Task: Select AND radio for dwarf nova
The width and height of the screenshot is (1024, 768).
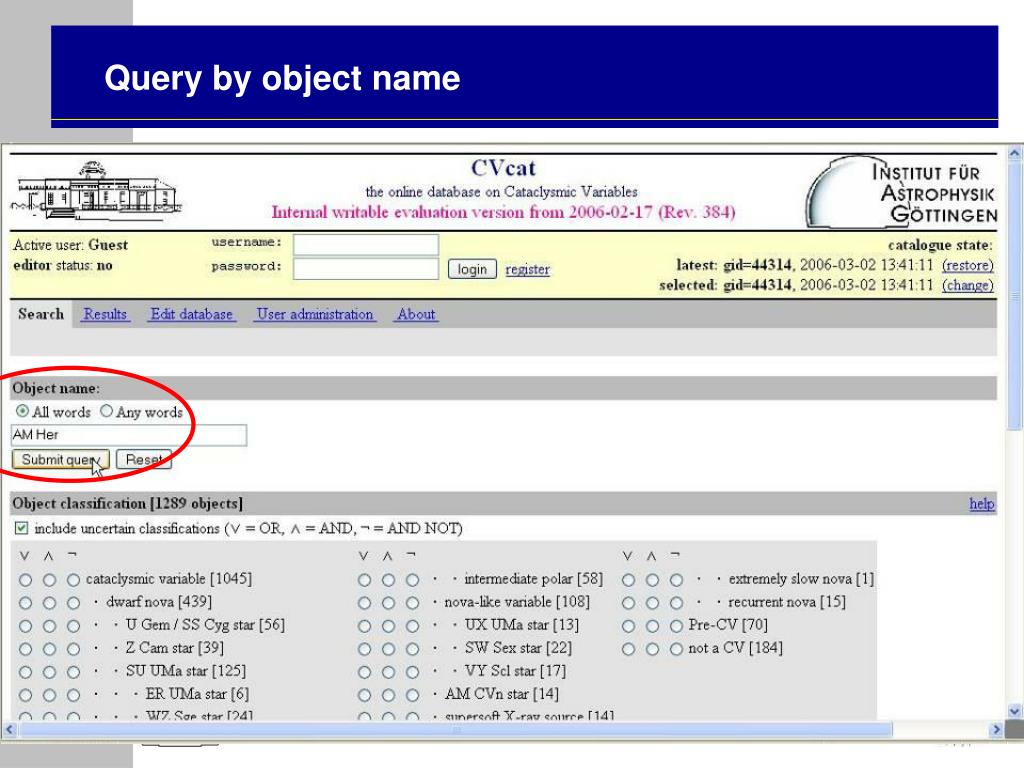Action: pos(50,603)
